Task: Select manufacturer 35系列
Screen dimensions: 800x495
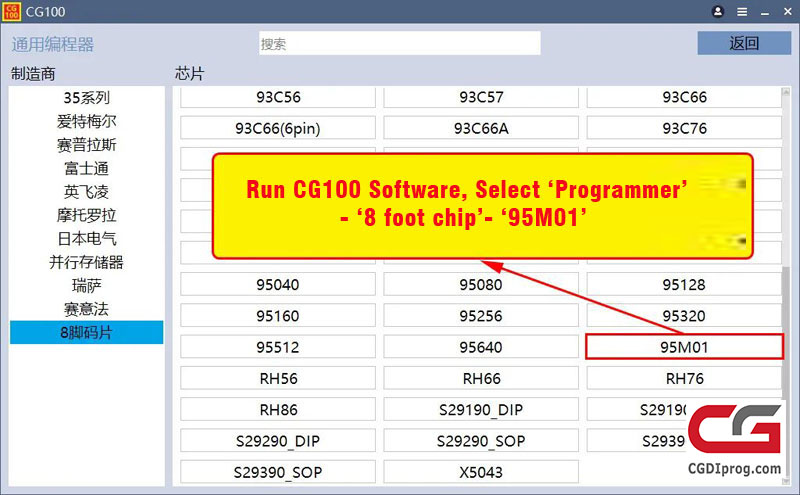Action: (x=86, y=97)
